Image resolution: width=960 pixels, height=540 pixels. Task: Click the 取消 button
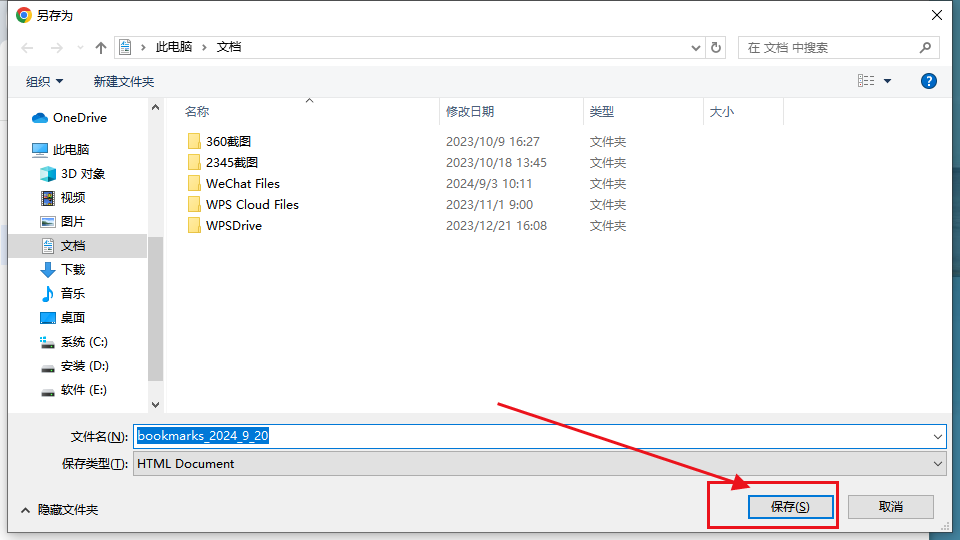891,507
